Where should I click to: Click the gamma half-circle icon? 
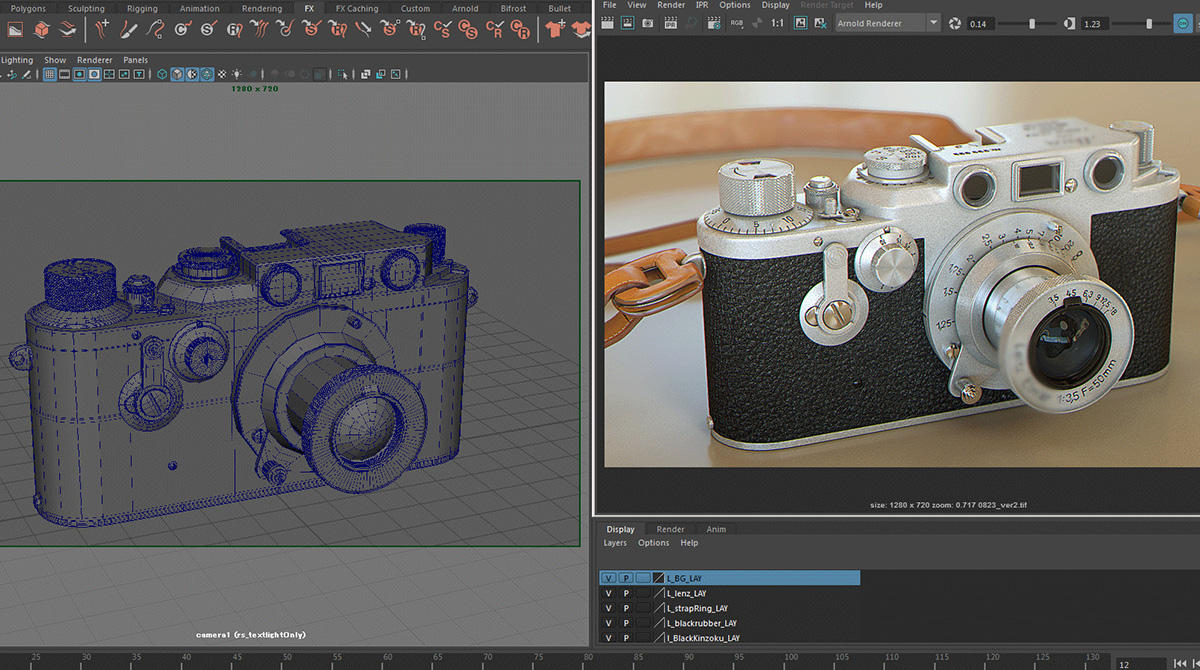pos(1071,23)
